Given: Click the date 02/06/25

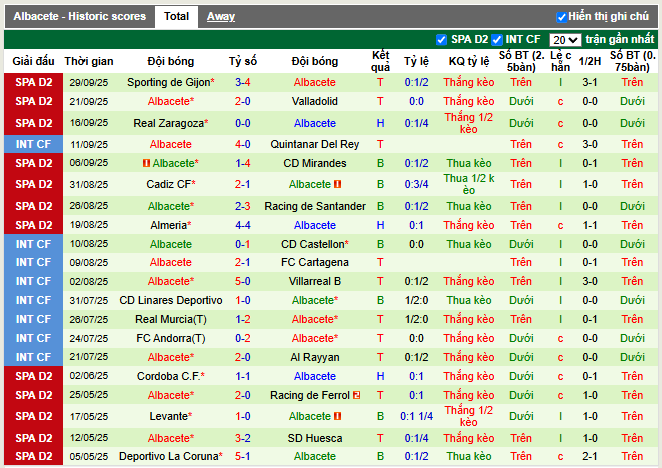Looking at the screenshot, I should 89,376.
